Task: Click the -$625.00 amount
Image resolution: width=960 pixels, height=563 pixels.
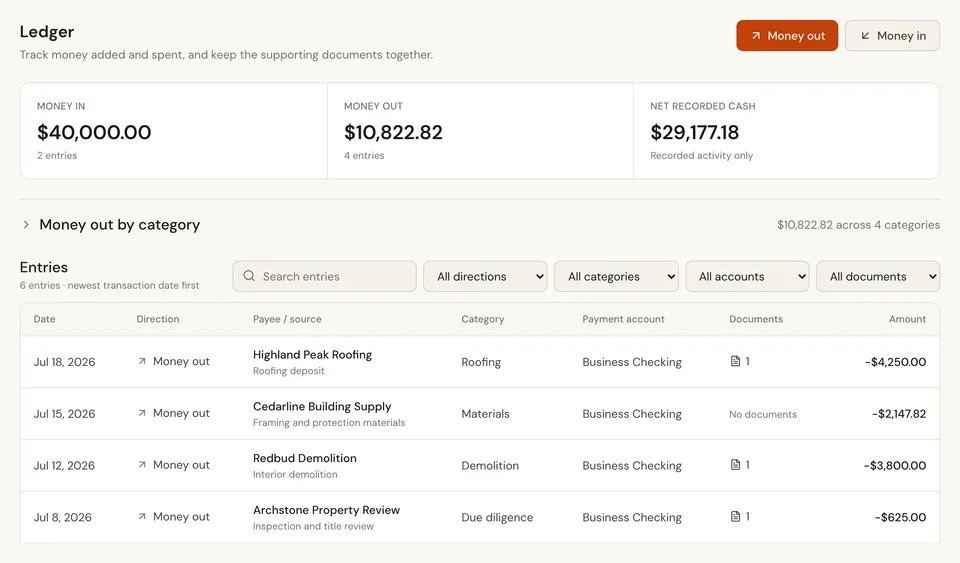Action: [x=900, y=517]
